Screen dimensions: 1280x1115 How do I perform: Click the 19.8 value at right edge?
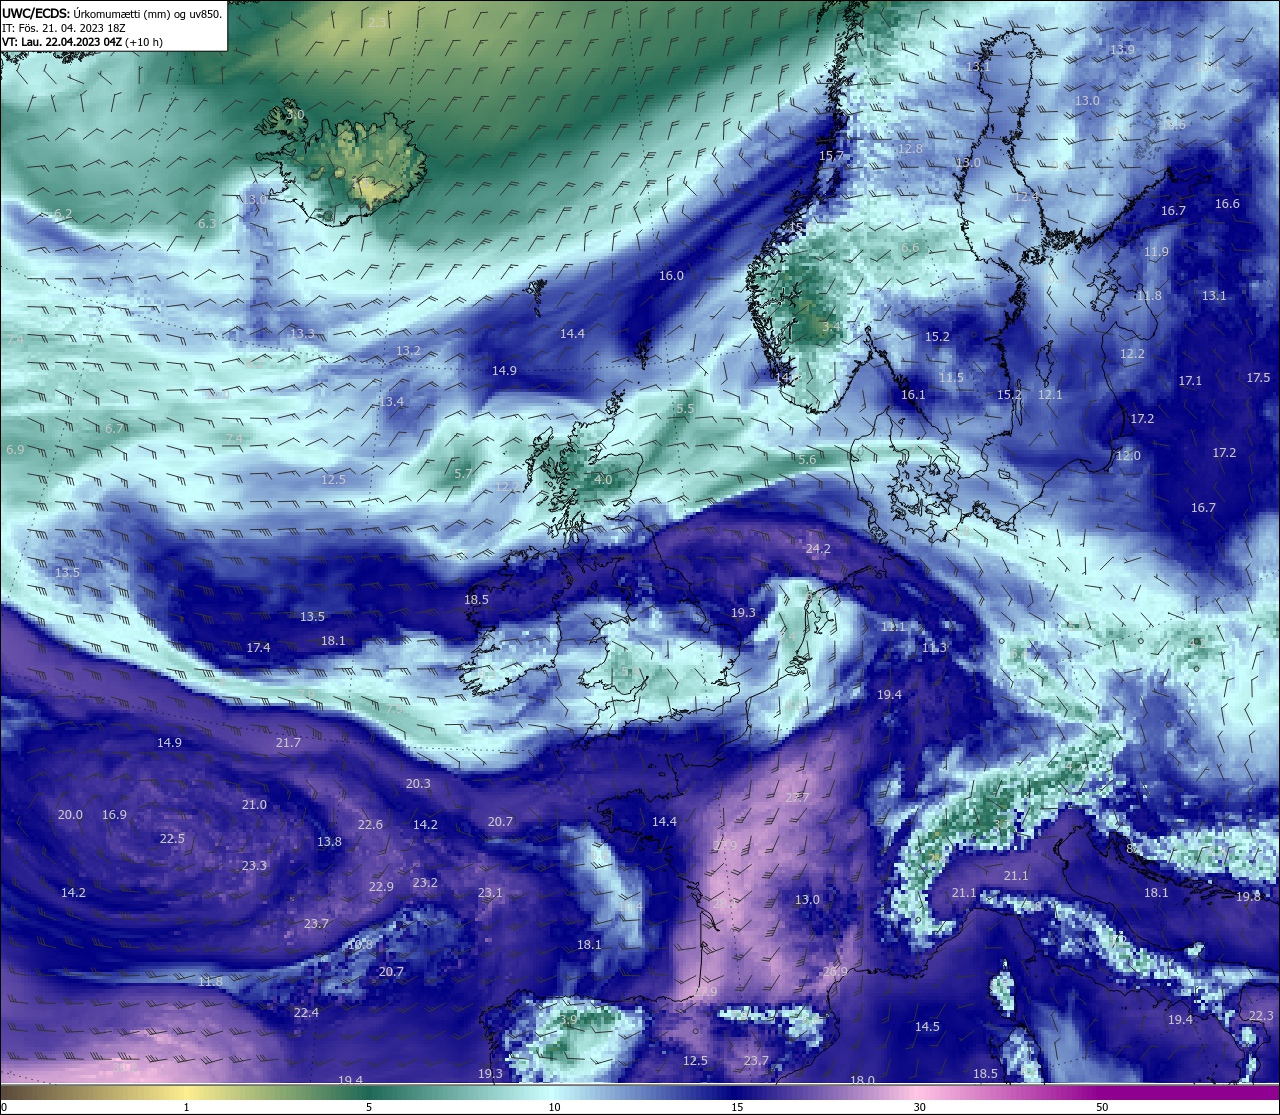pos(1248,897)
